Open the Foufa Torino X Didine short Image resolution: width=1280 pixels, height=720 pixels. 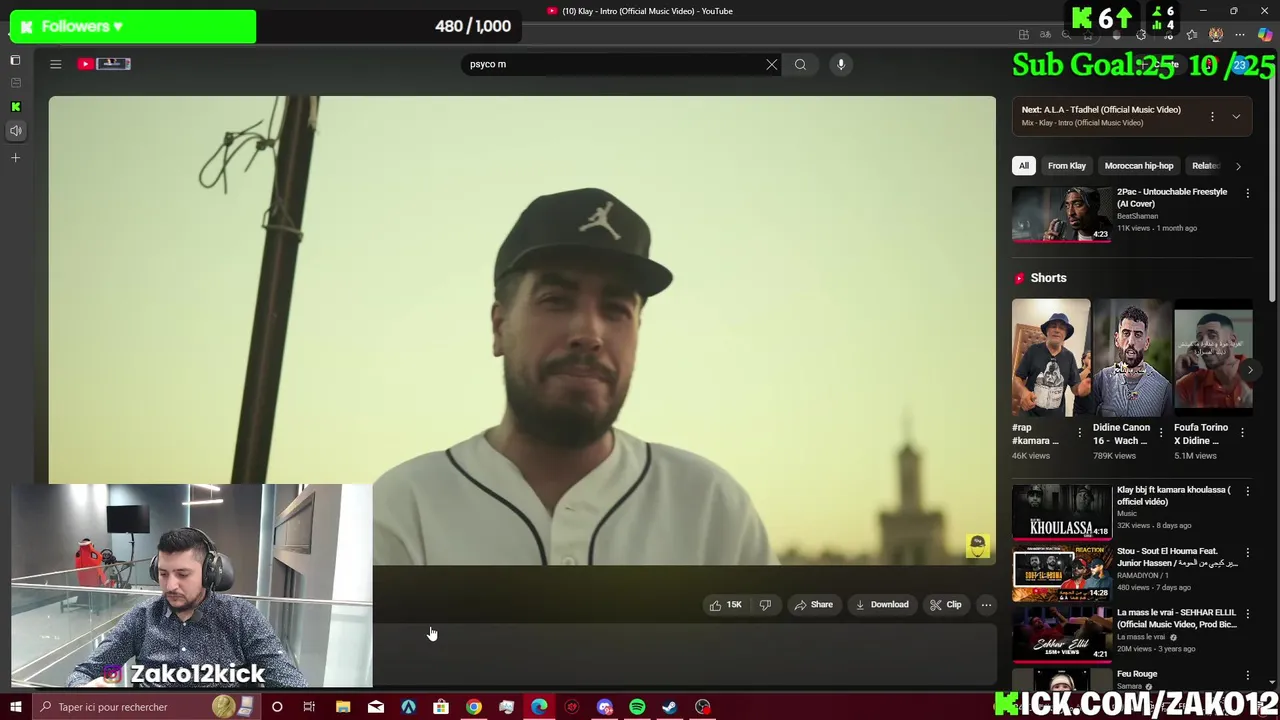point(1213,357)
